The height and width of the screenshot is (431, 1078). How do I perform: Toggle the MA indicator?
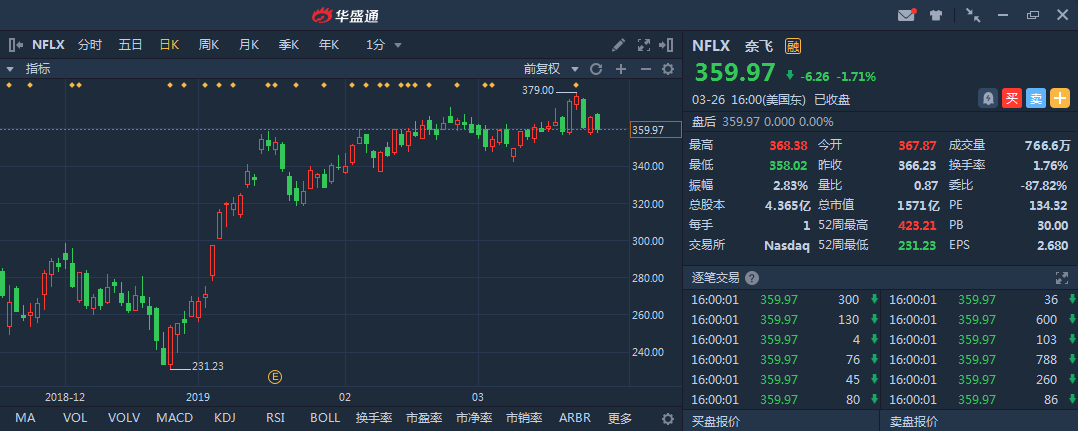pyautogui.click(x=25, y=418)
